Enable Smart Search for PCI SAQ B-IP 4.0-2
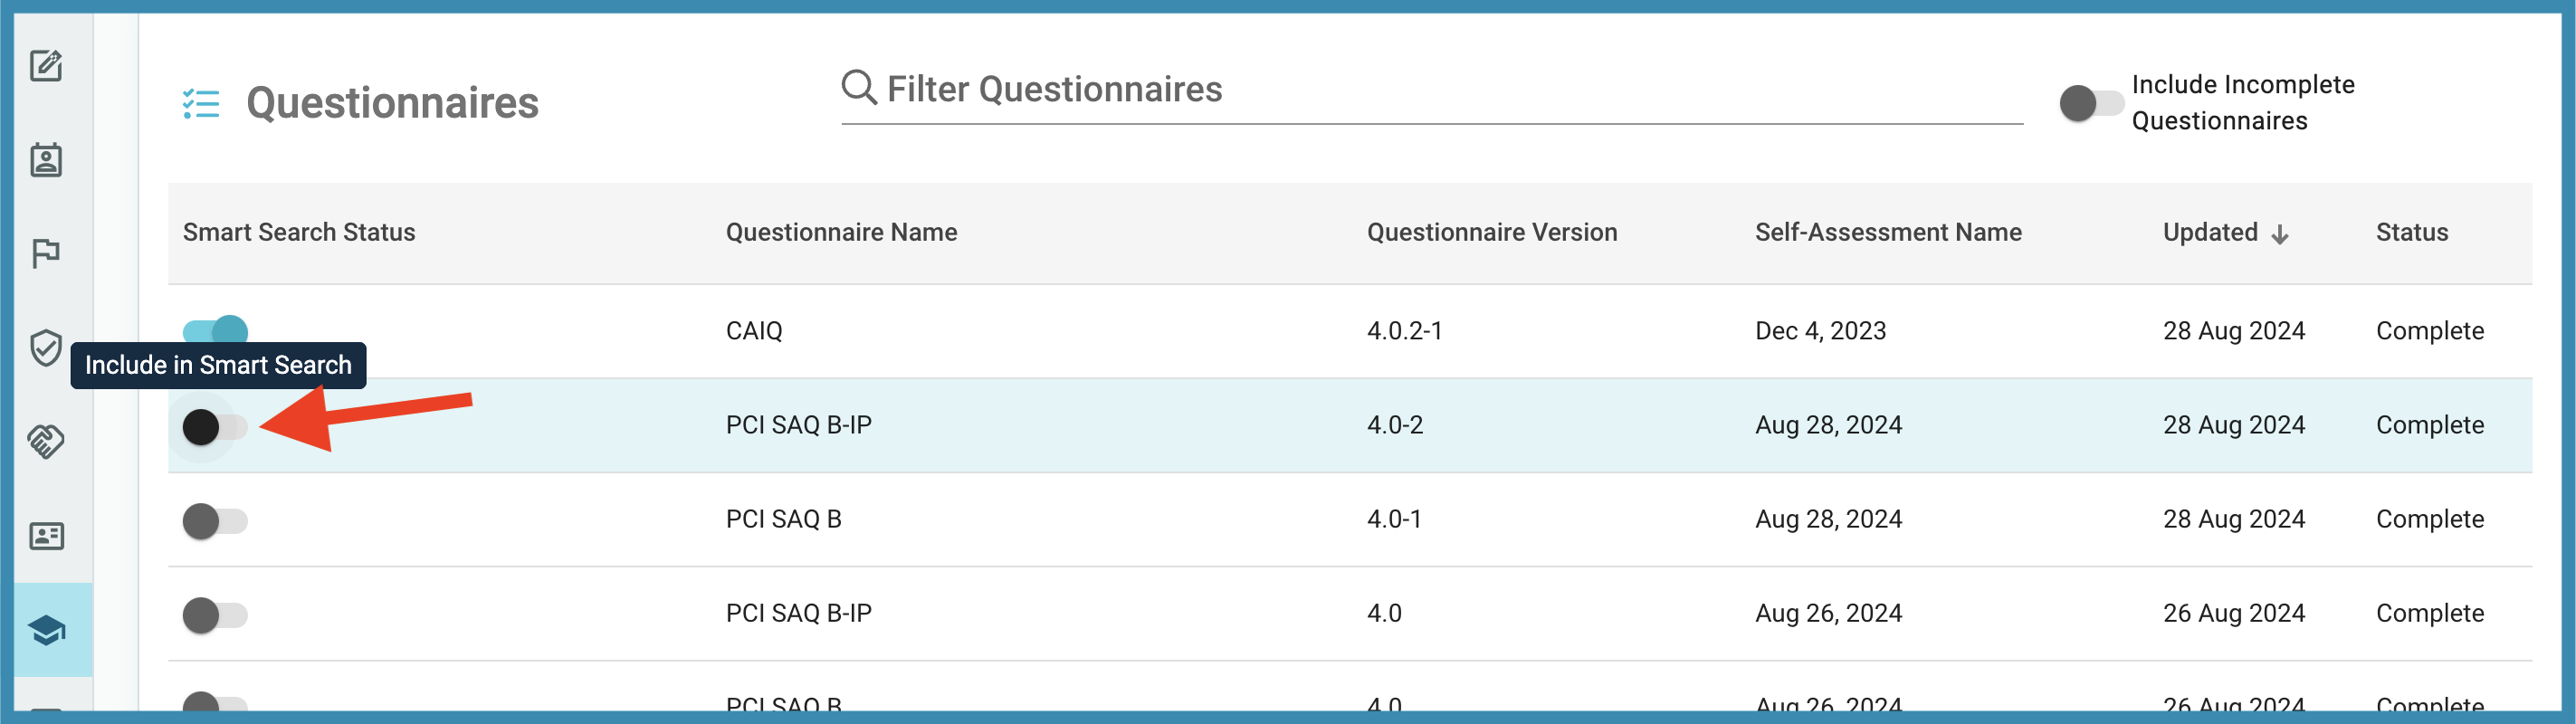The width and height of the screenshot is (2576, 724). (215, 427)
